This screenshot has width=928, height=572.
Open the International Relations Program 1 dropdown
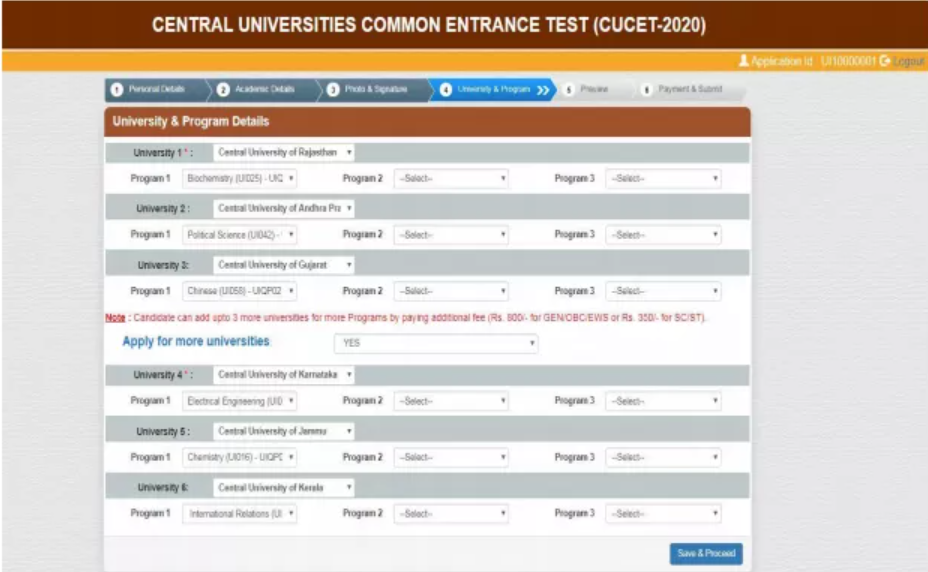(x=240, y=514)
